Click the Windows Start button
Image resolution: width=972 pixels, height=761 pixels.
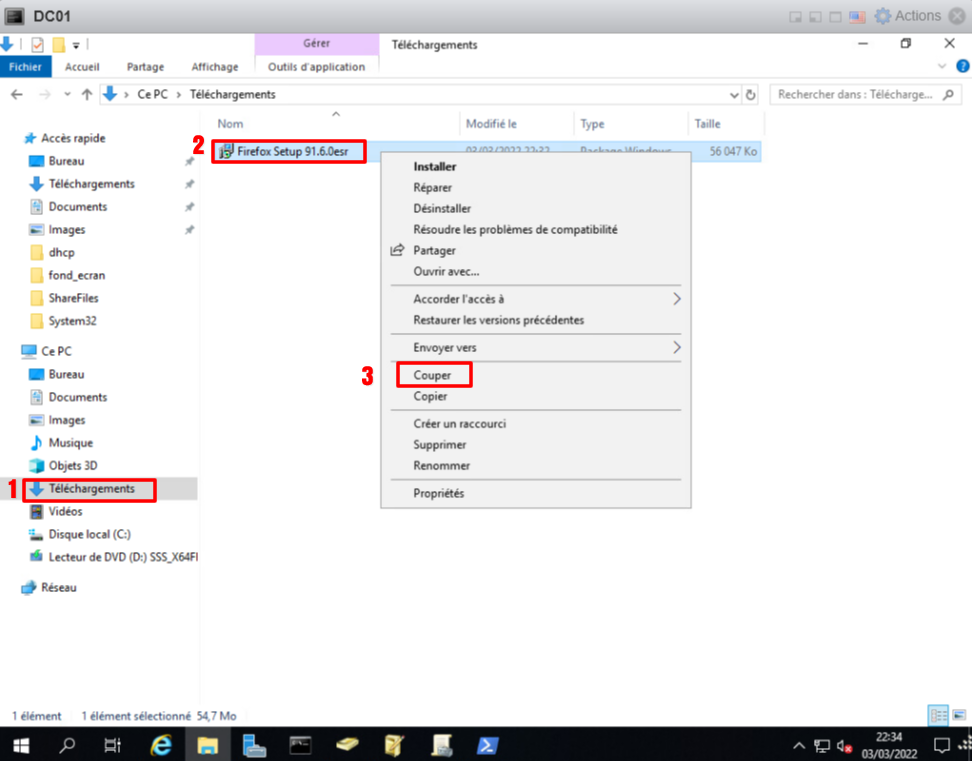pyautogui.click(x=20, y=745)
